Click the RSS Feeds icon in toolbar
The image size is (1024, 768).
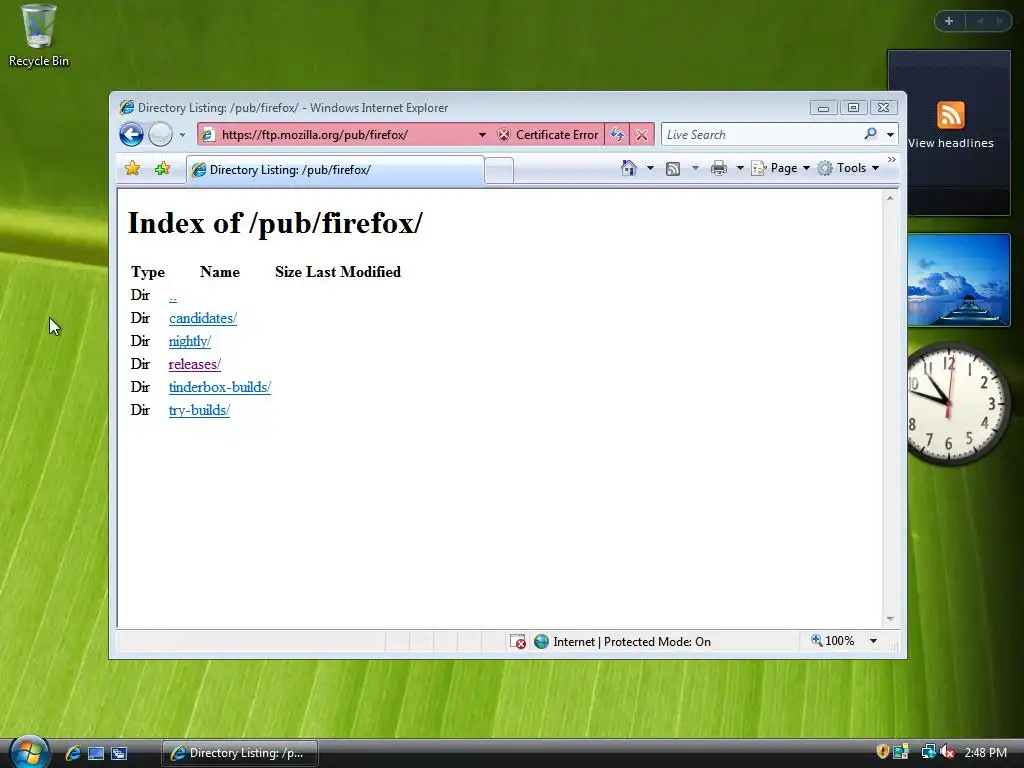click(x=673, y=168)
